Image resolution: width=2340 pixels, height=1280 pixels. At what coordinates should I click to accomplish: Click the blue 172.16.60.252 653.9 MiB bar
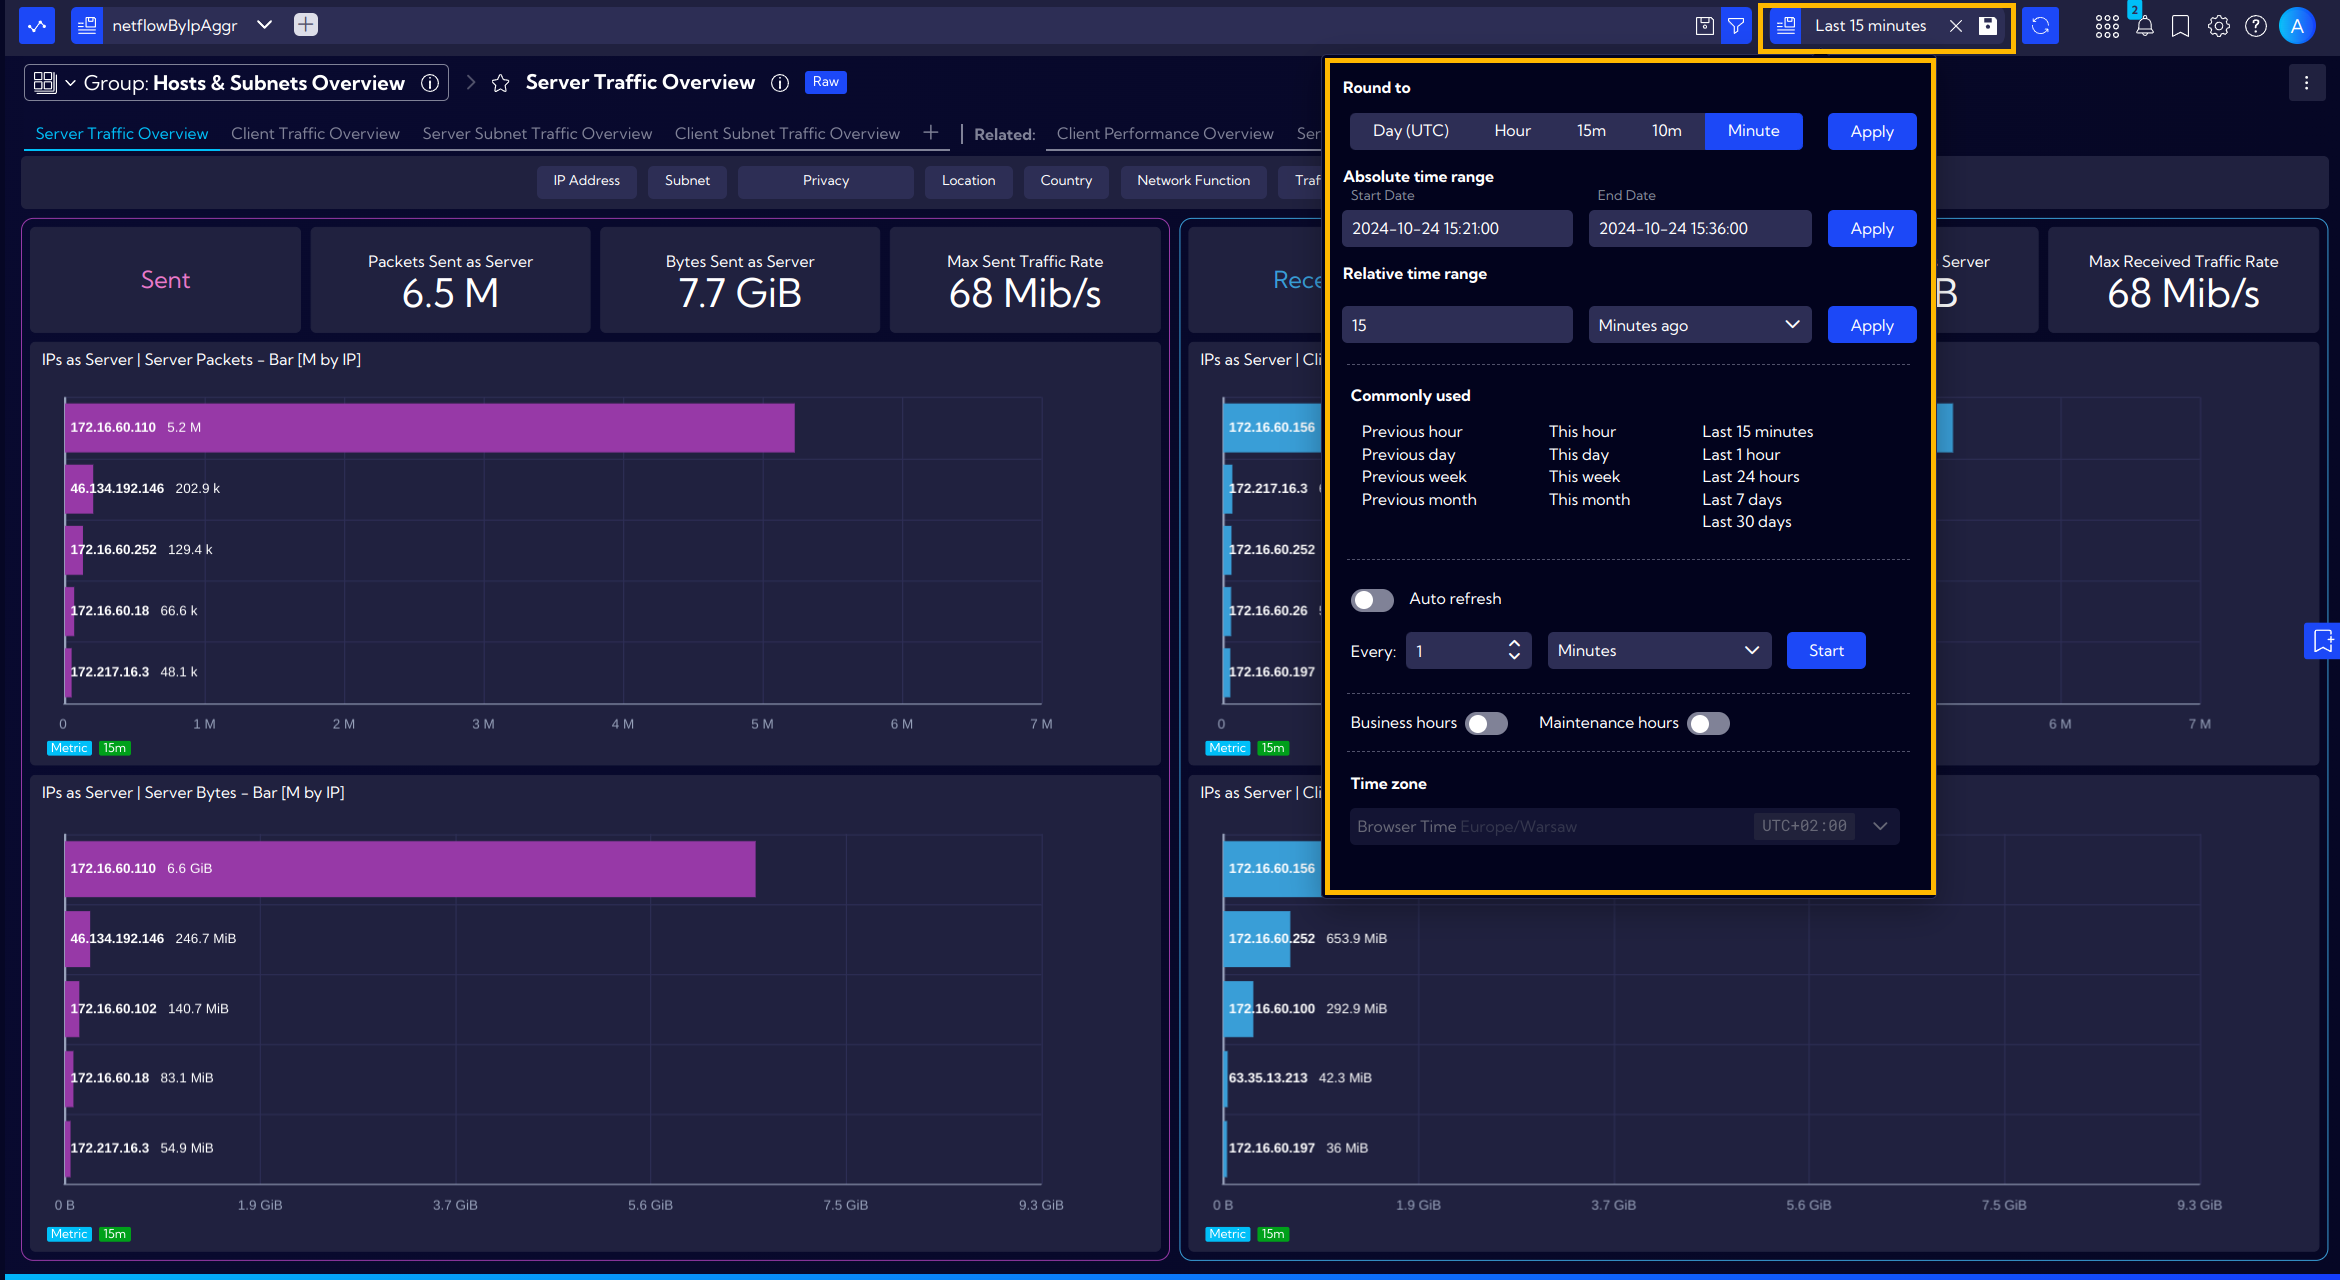[1257, 939]
